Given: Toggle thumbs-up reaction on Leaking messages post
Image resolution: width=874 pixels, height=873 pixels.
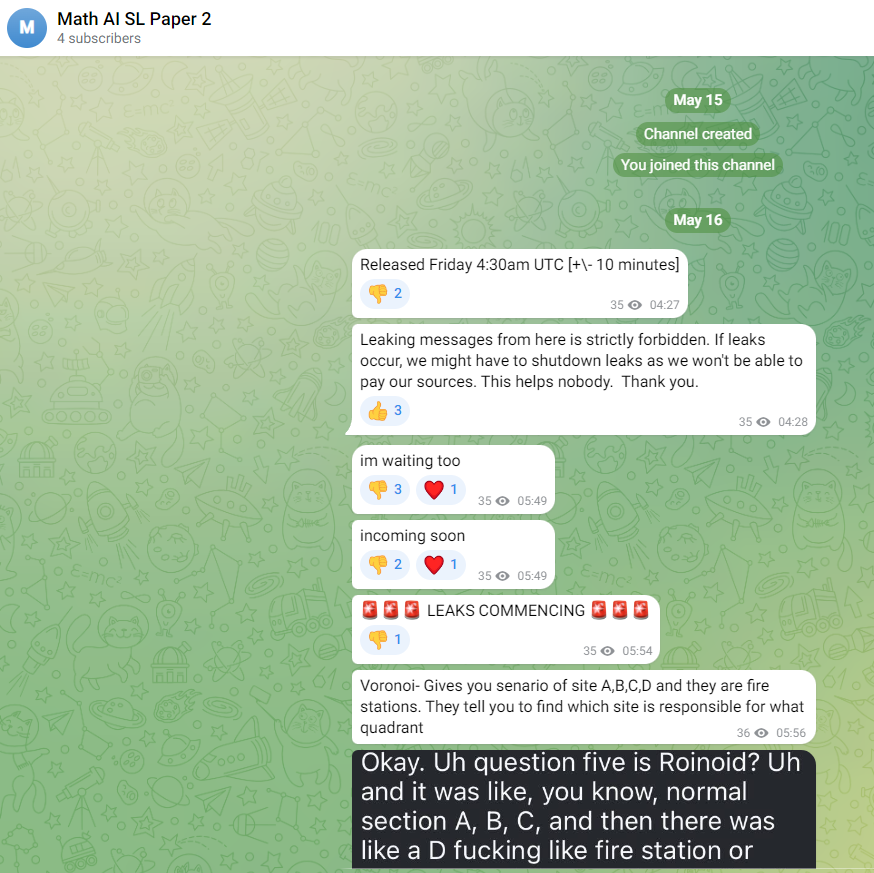Looking at the screenshot, I should click(385, 411).
